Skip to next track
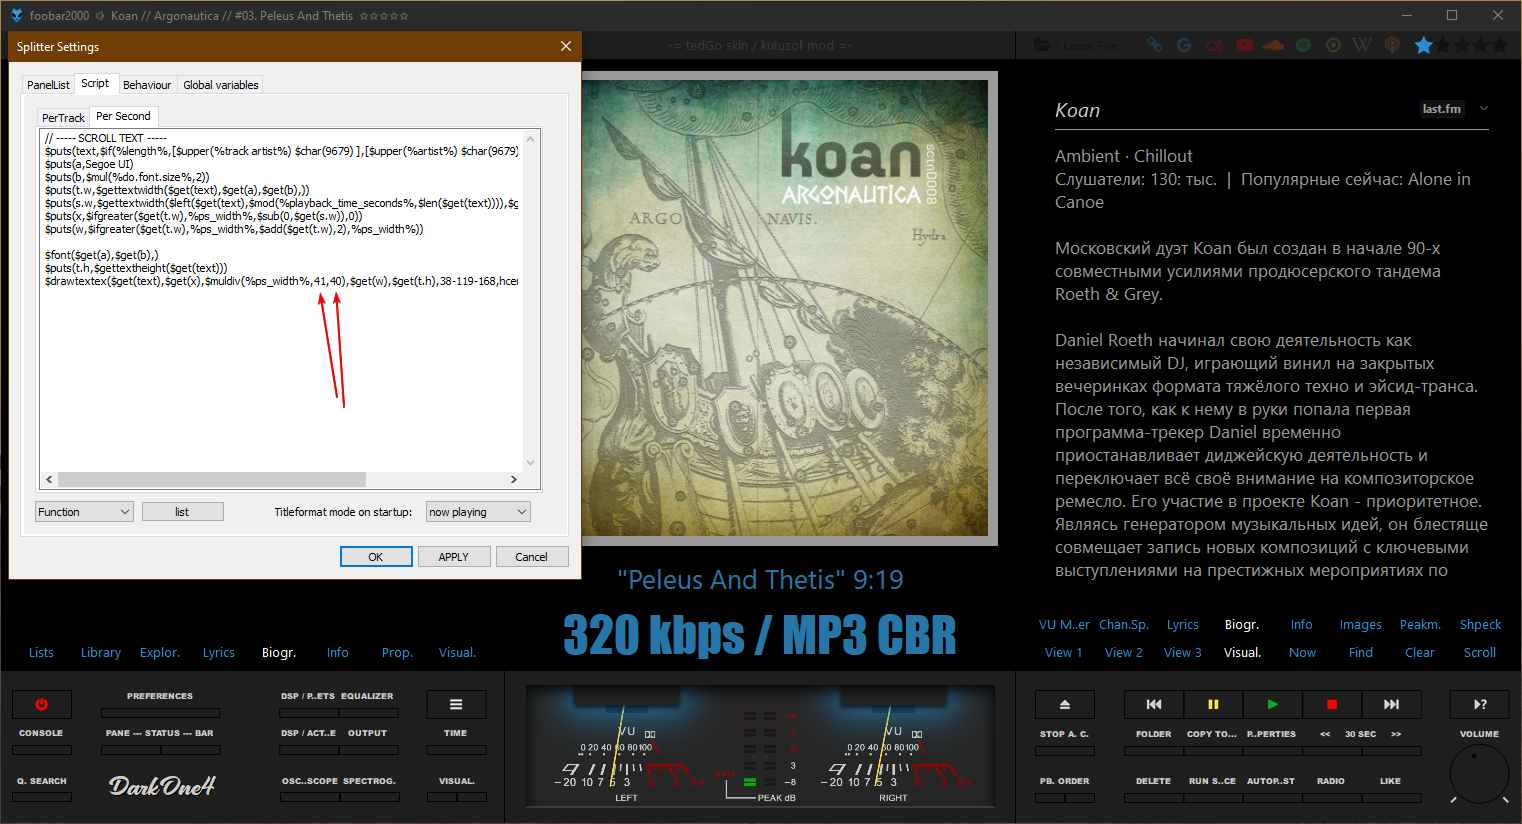This screenshot has height=824, width=1522. pos(1391,704)
